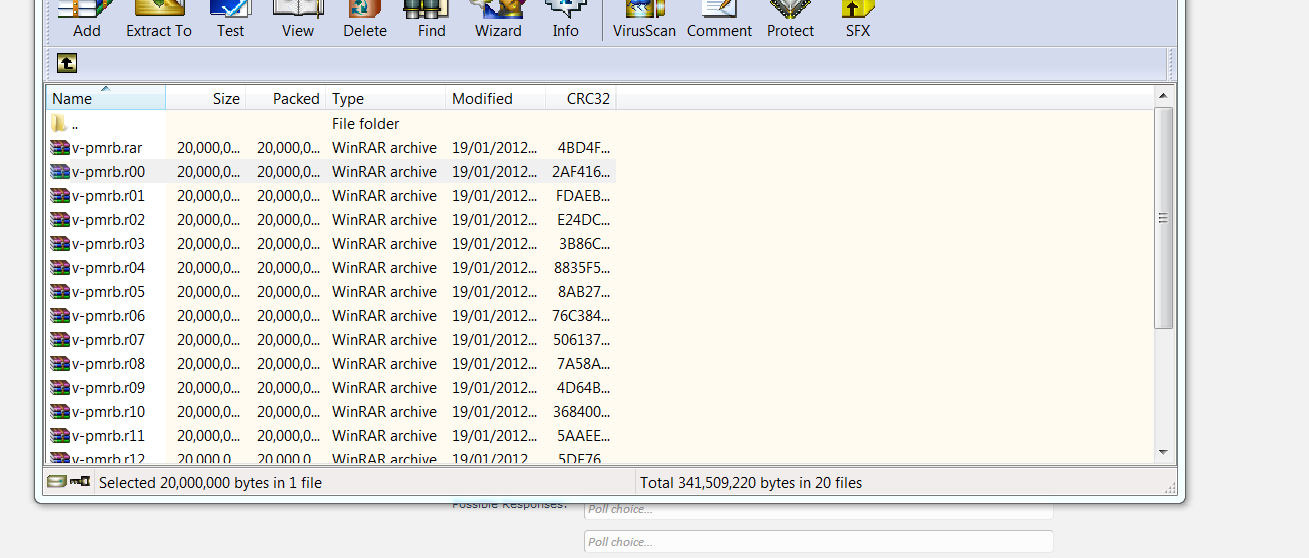1309x558 pixels.
Task: Open the Comment tool
Action: 719,19
